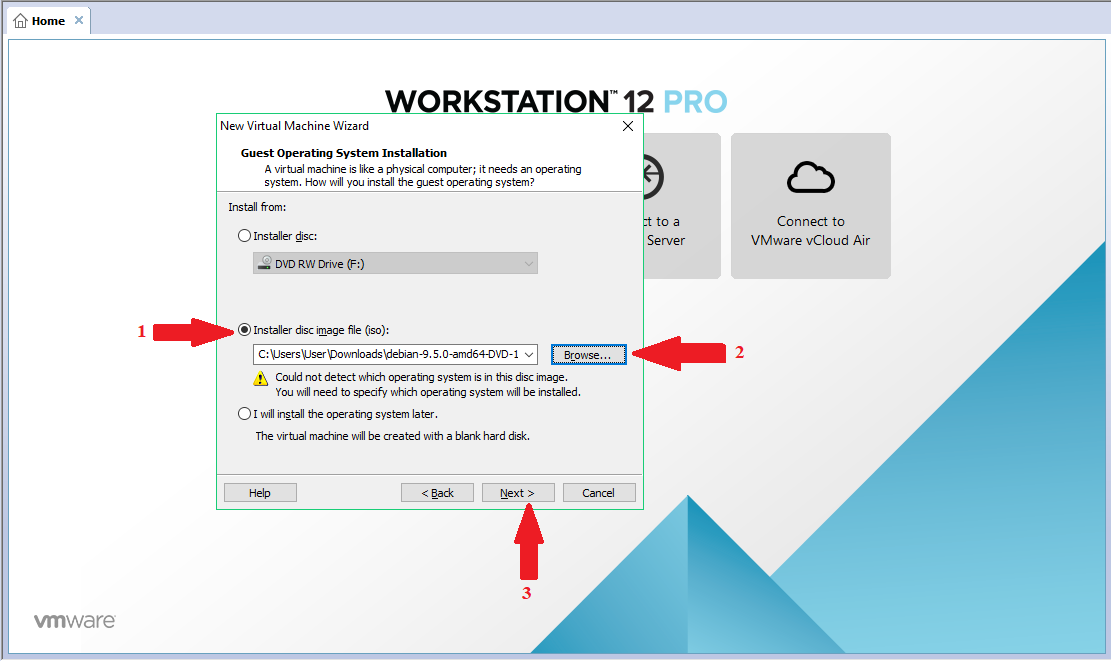Close the wizard dialog with X
The height and width of the screenshot is (661, 1111).
pyautogui.click(x=628, y=126)
